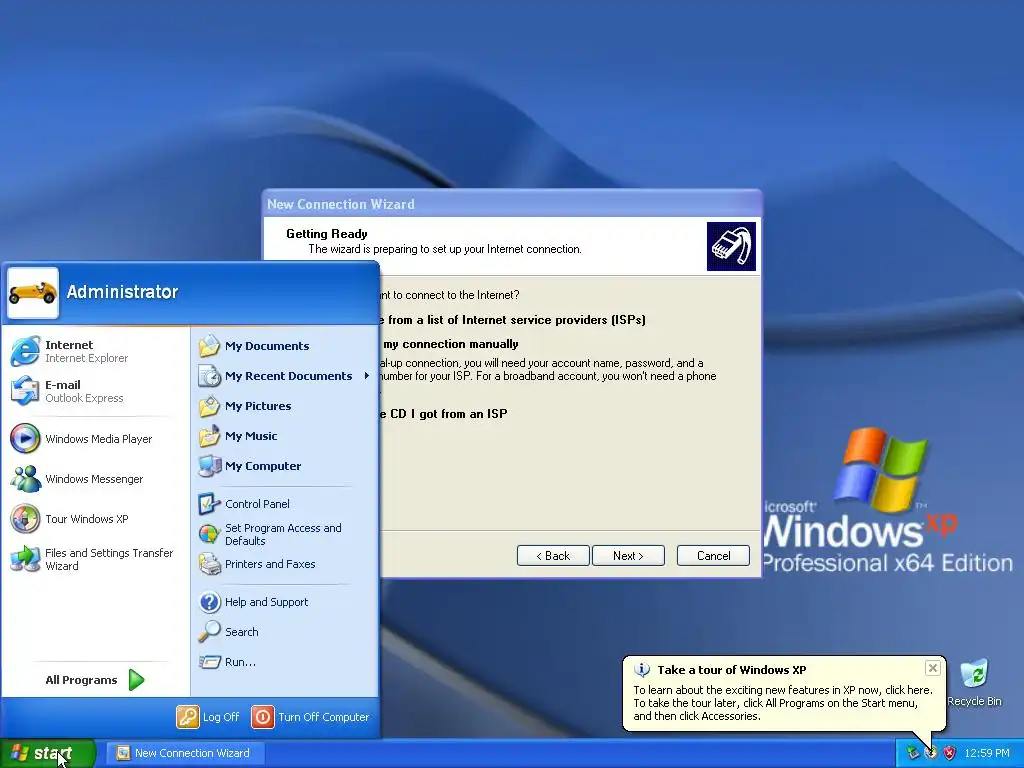Click the red security shield tray icon
Screen dimensions: 1024x768
[x=950, y=753]
